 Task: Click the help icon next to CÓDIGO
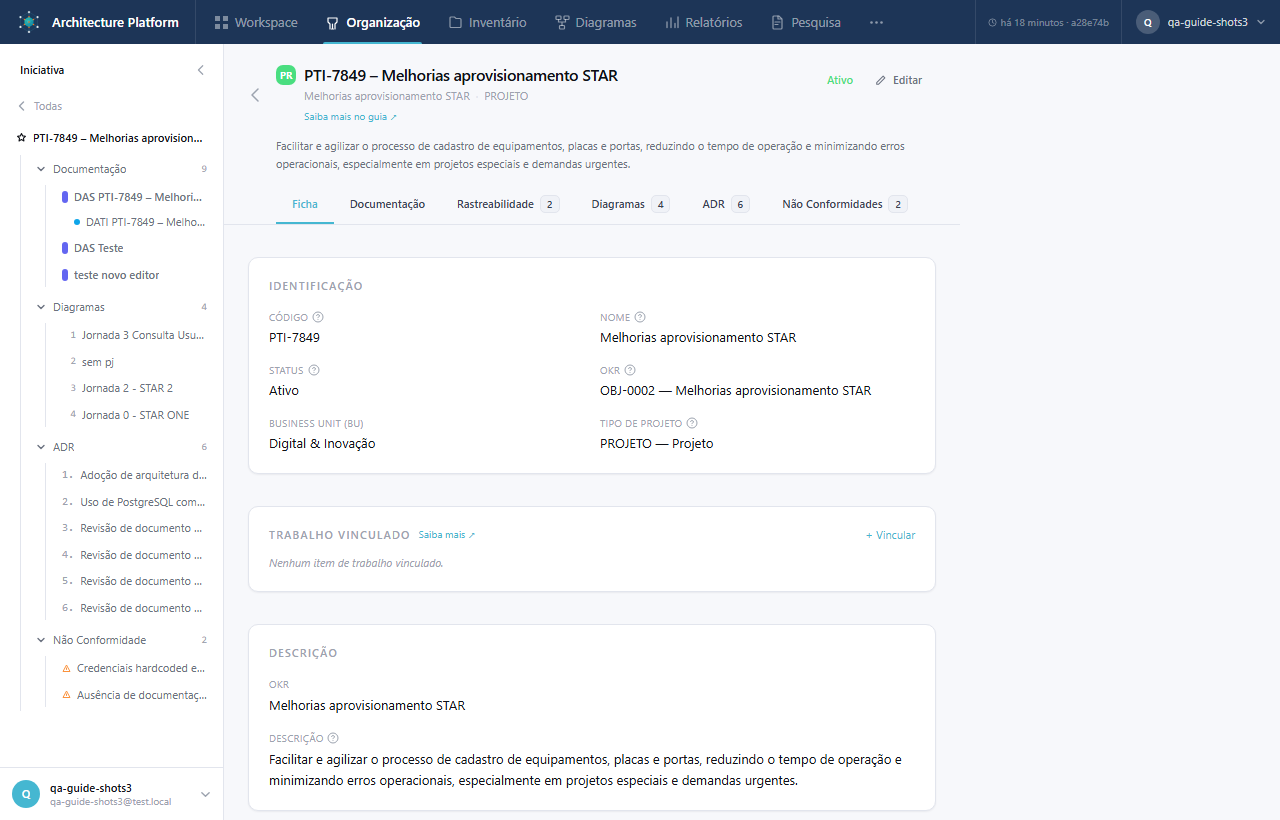pyautogui.click(x=318, y=317)
